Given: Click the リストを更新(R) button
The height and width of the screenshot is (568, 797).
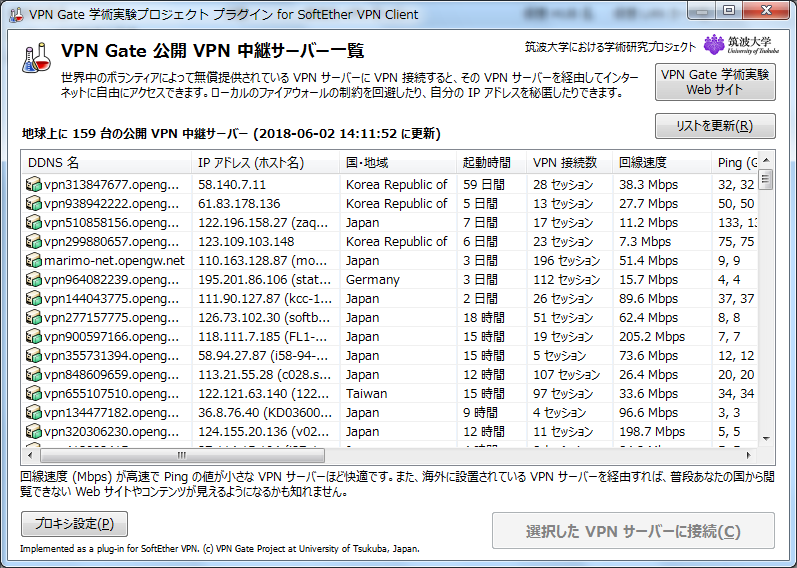Looking at the screenshot, I should tap(714, 126).
